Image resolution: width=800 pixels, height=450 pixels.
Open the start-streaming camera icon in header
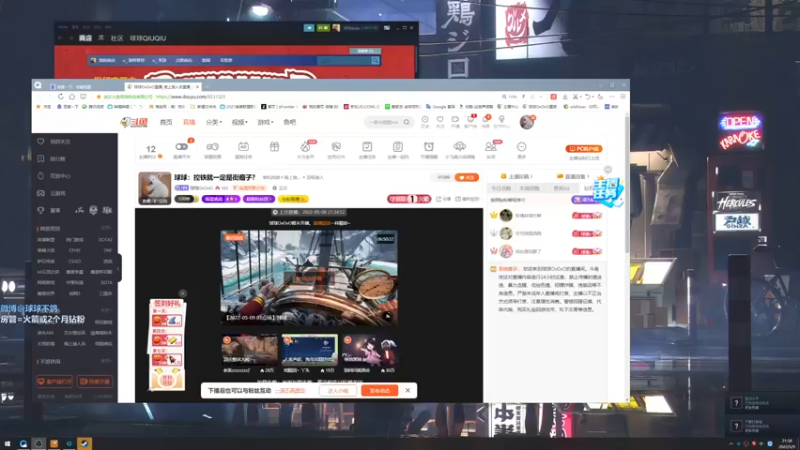click(x=455, y=119)
